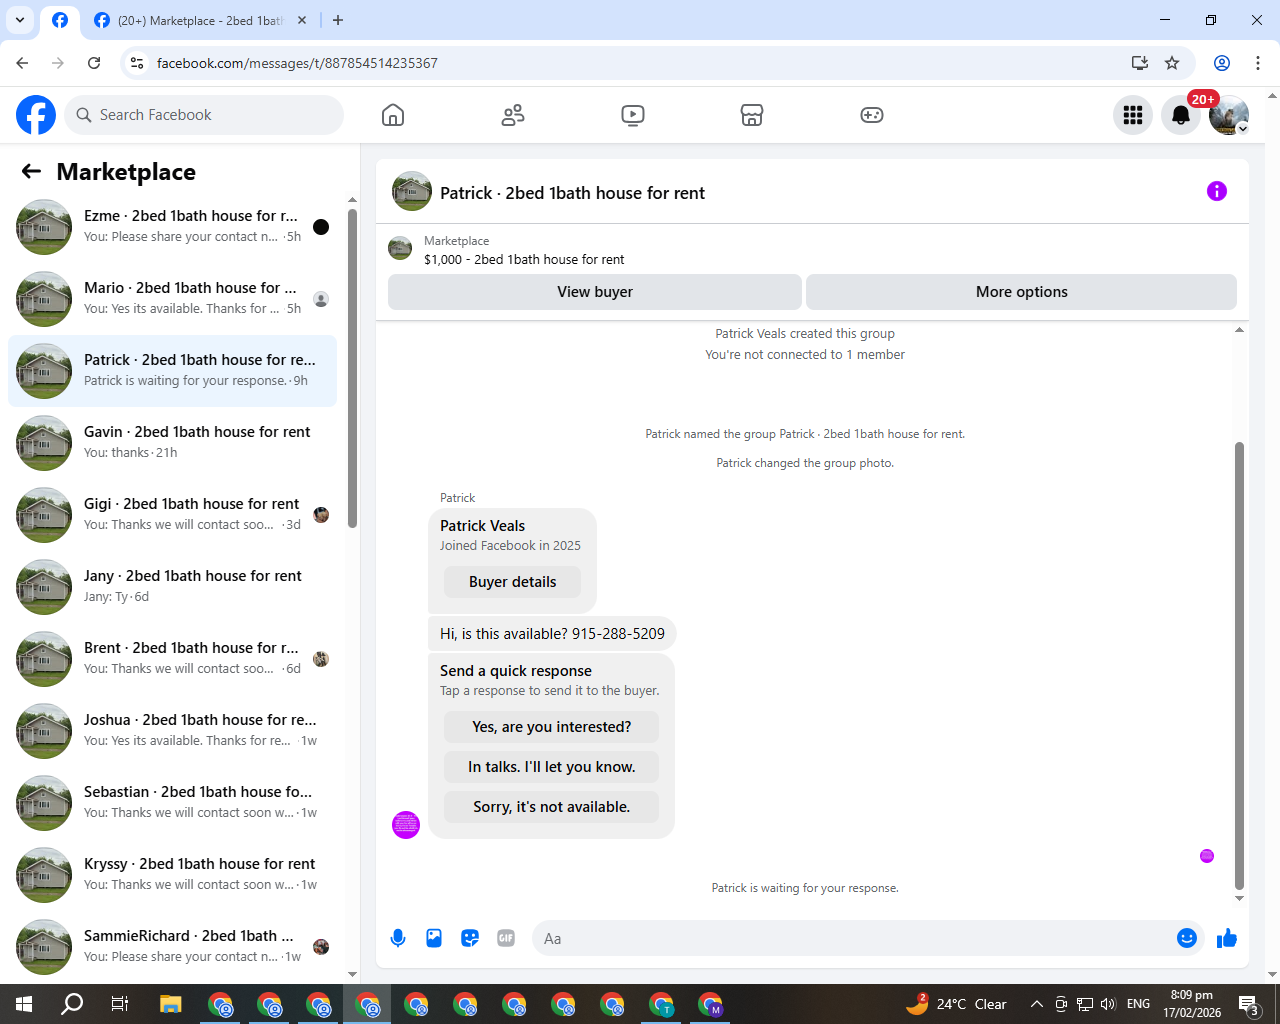Close the Marketplace browser tab
This screenshot has width=1280, height=1024.
302,20
